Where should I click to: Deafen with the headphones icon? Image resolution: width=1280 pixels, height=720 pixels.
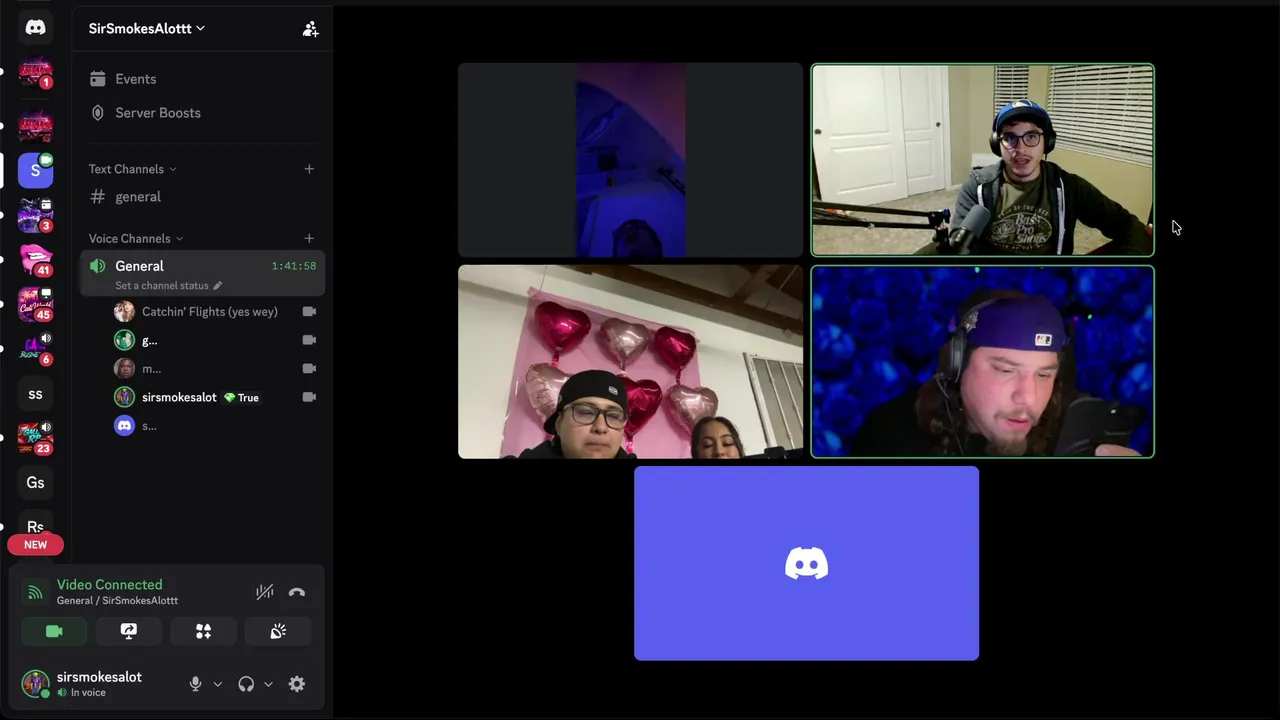[246, 684]
